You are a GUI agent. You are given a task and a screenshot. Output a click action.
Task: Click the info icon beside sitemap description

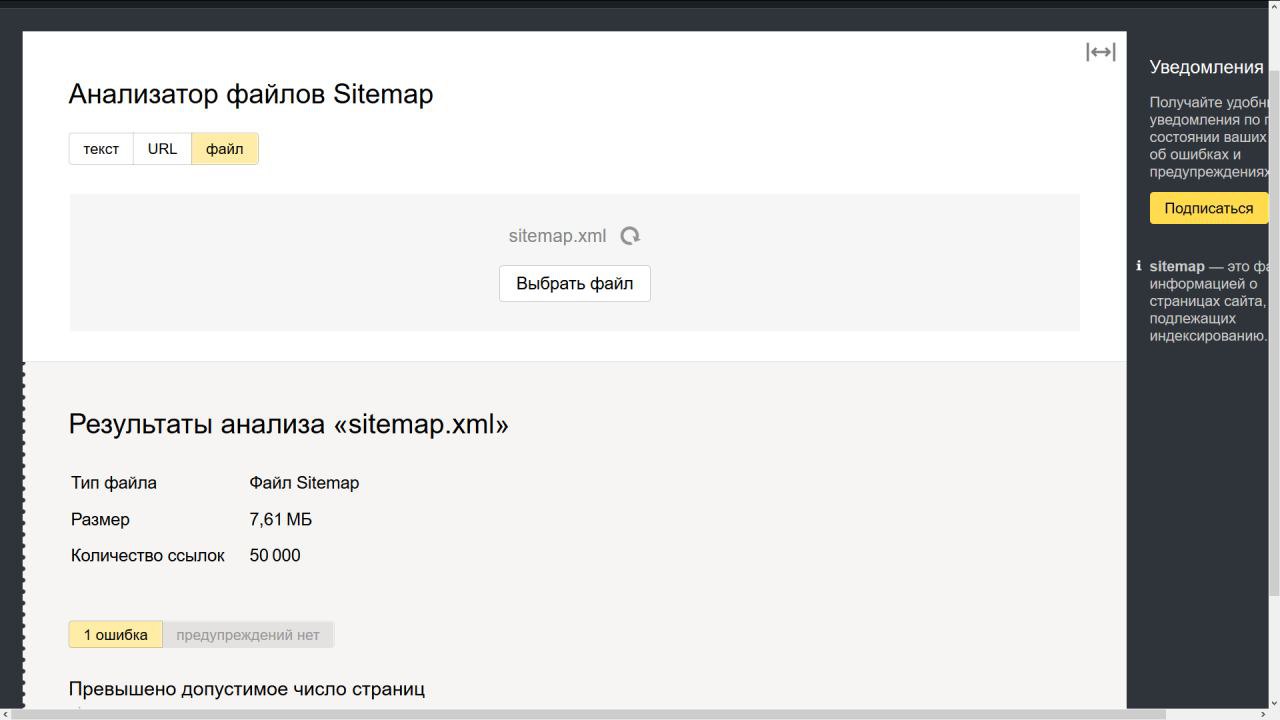pyautogui.click(x=1138, y=266)
